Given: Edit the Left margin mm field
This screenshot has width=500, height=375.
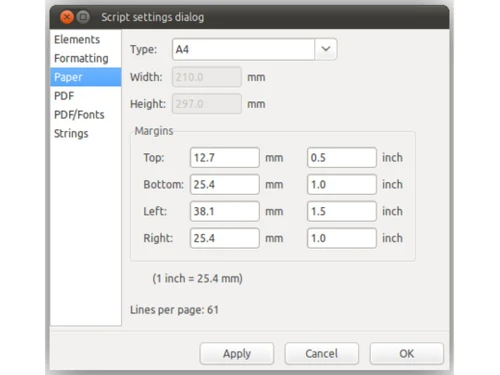Looking at the screenshot, I should coord(225,211).
